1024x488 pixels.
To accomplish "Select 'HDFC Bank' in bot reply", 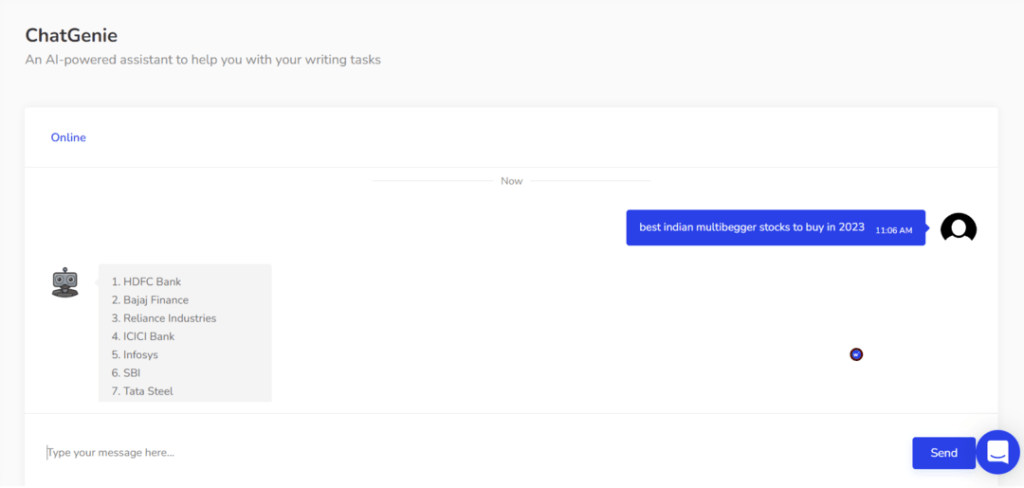I will (151, 282).
